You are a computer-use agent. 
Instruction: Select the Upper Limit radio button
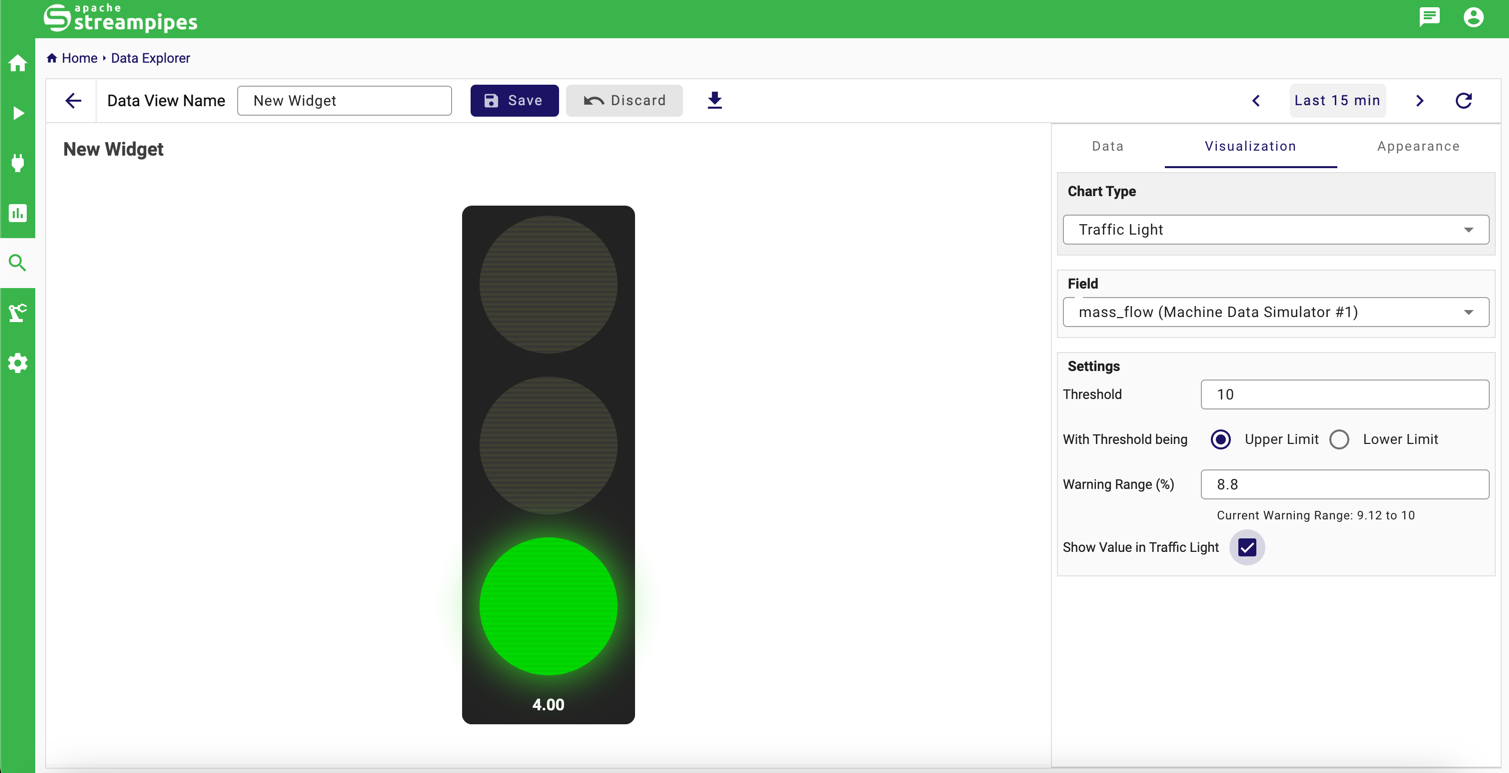point(1221,440)
